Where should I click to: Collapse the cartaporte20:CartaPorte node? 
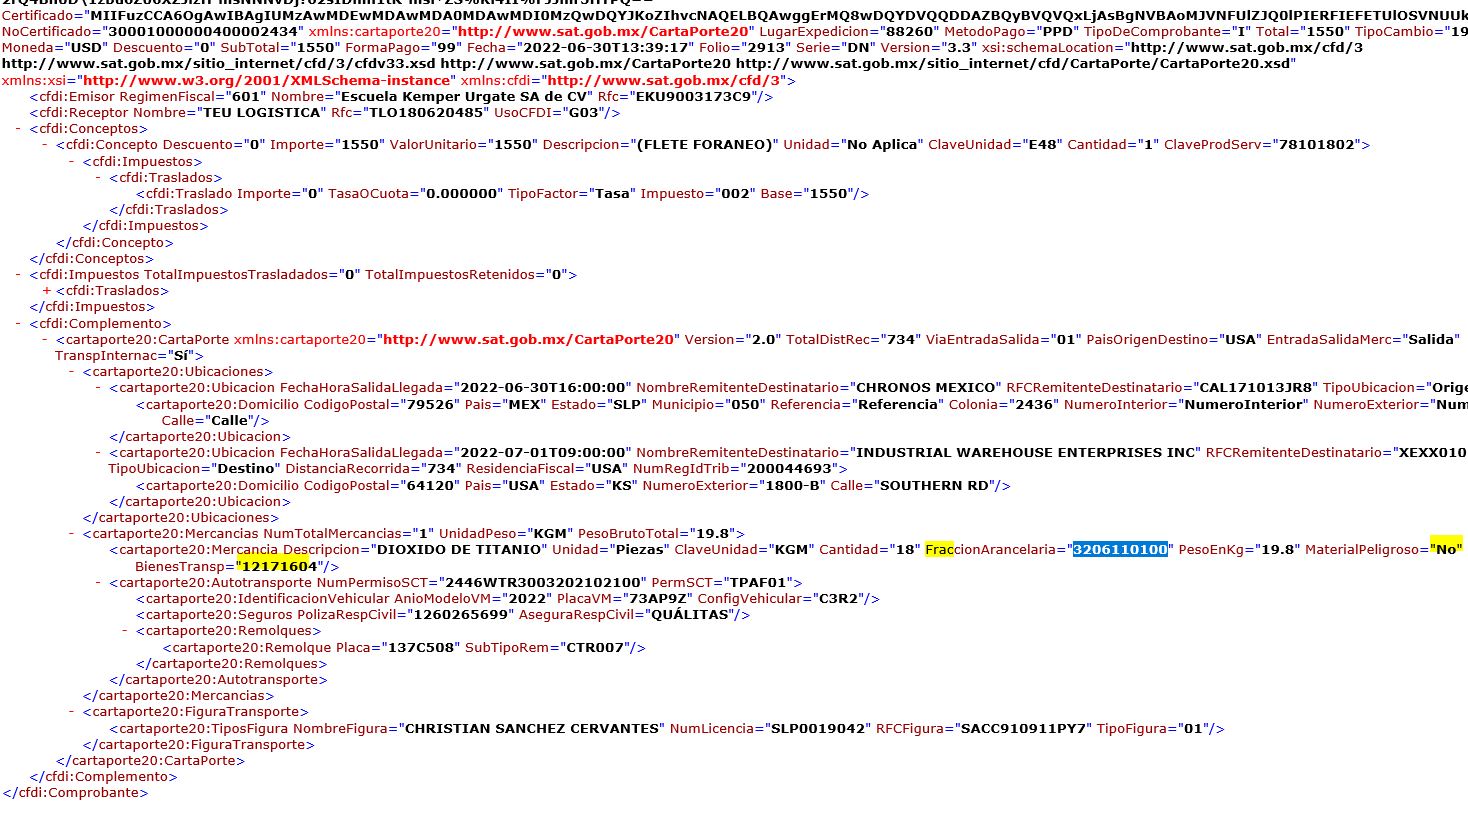pos(46,340)
